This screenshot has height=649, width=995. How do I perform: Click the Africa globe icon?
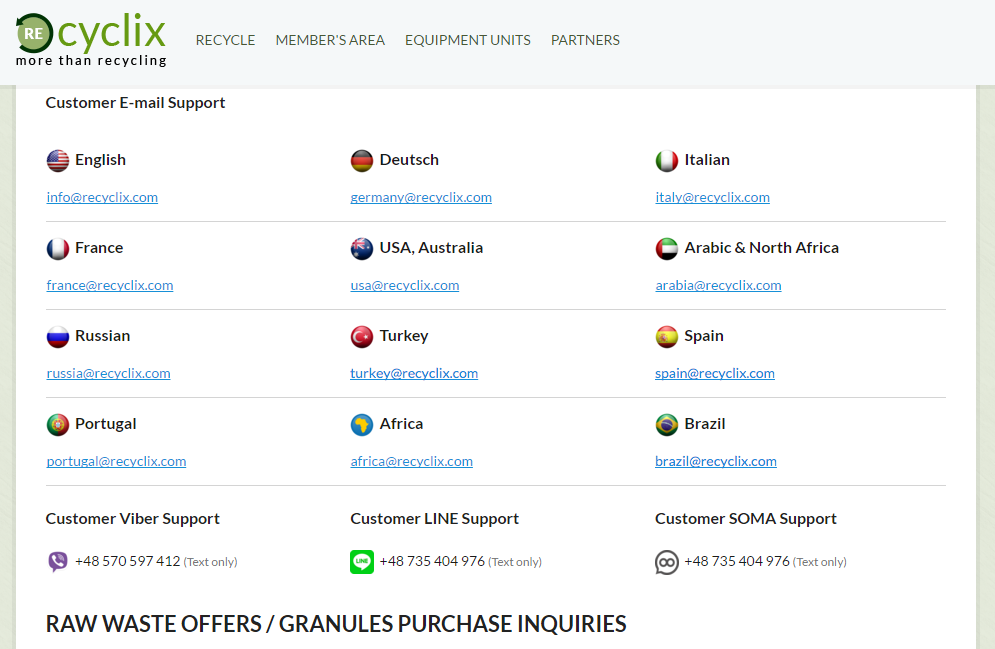(x=362, y=424)
